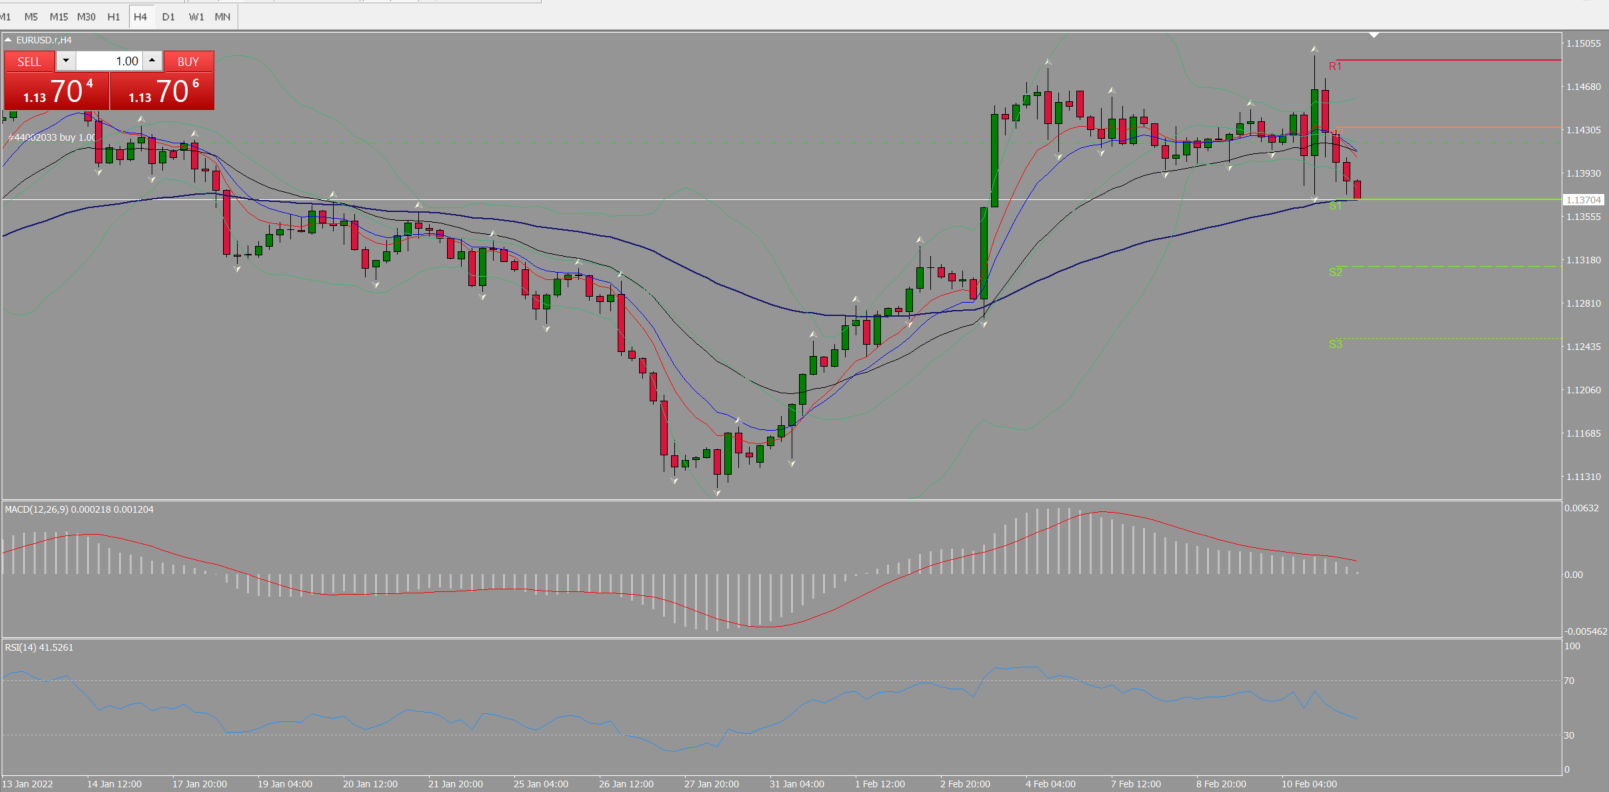The width and height of the screenshot is (1609, 792).
Task: Click the S2 support level label
Action: pyautogui.click(x=1335, y=272)
